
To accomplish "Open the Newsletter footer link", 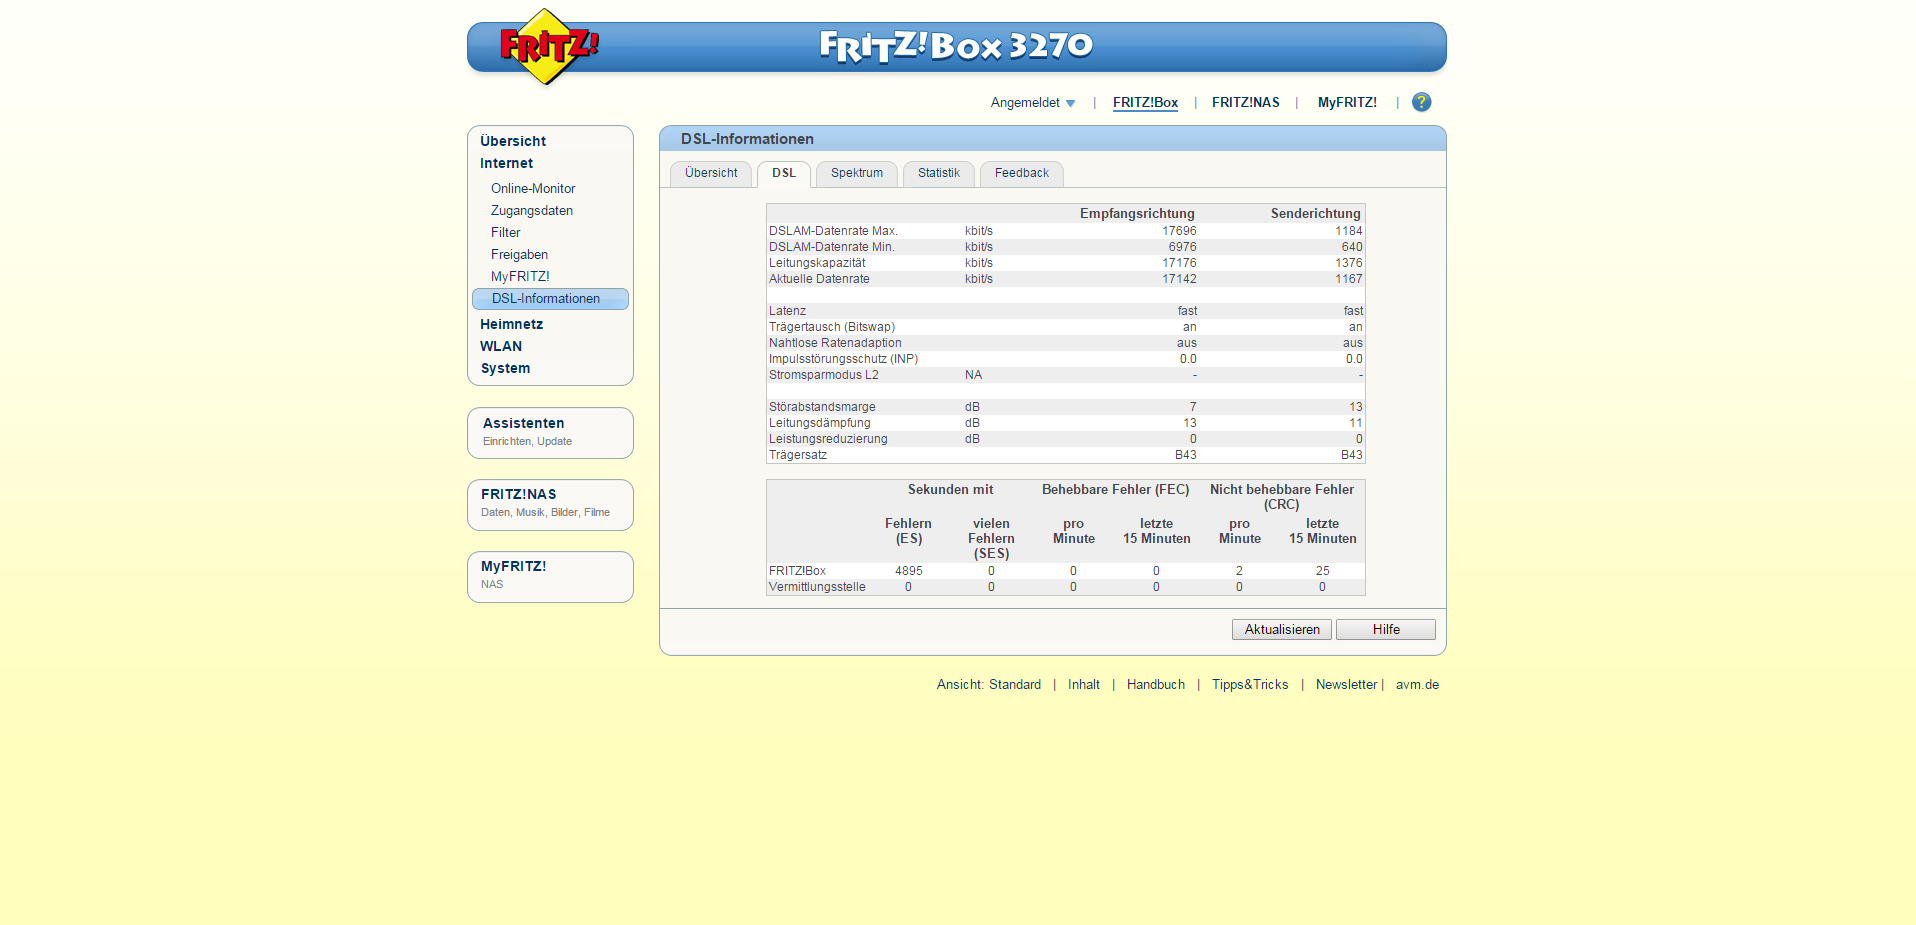I will coord(1346,684).
